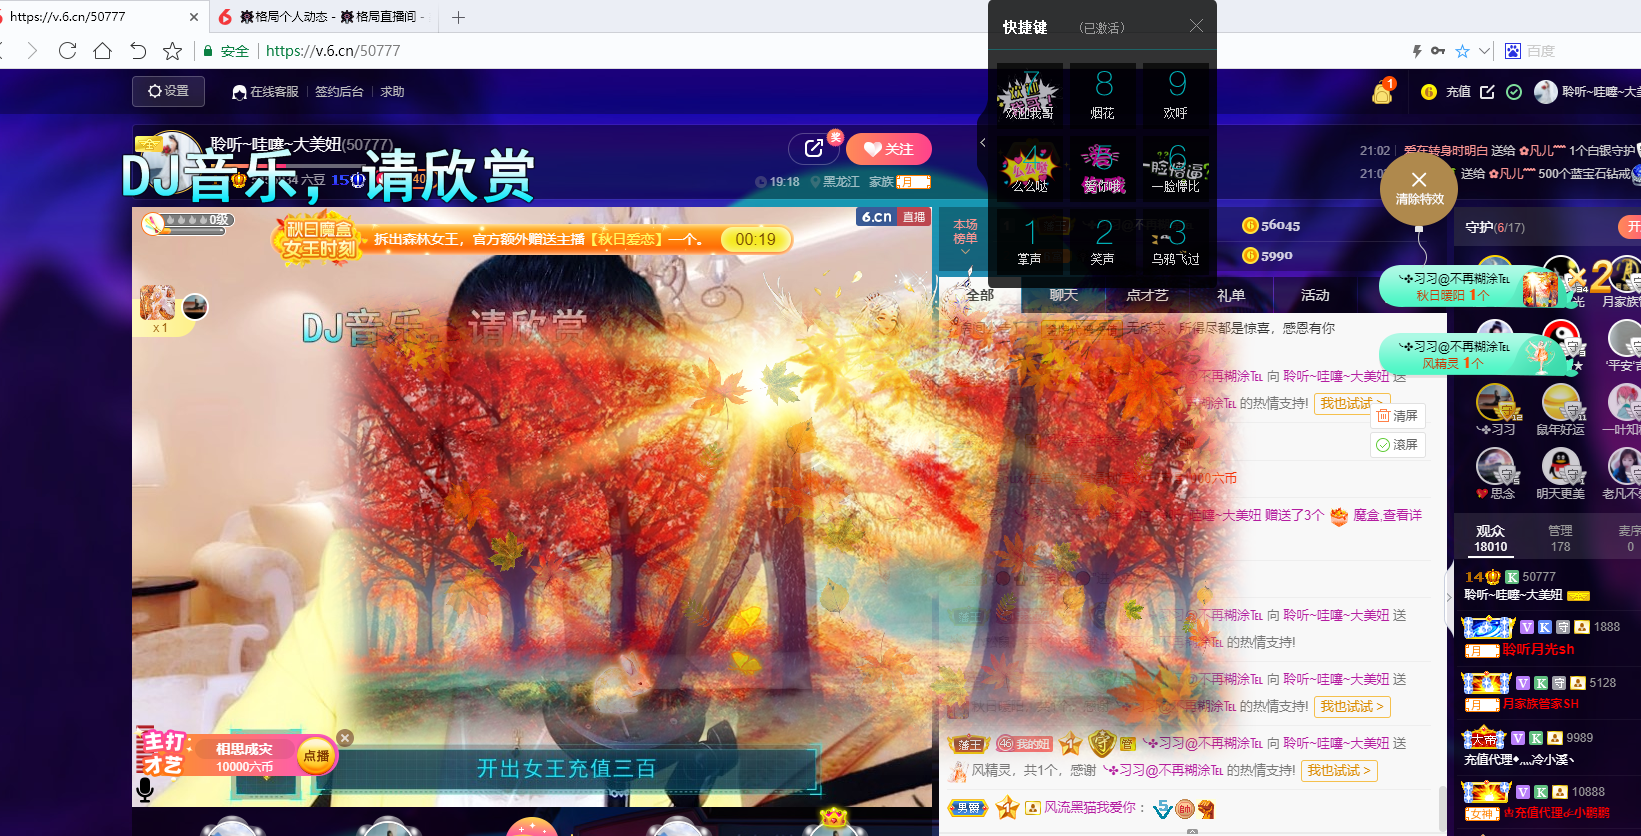This screenshot has height=836, width=1641.
Task: Trigger shortcut 2 笑声 sound
Action: (1103, 241)
